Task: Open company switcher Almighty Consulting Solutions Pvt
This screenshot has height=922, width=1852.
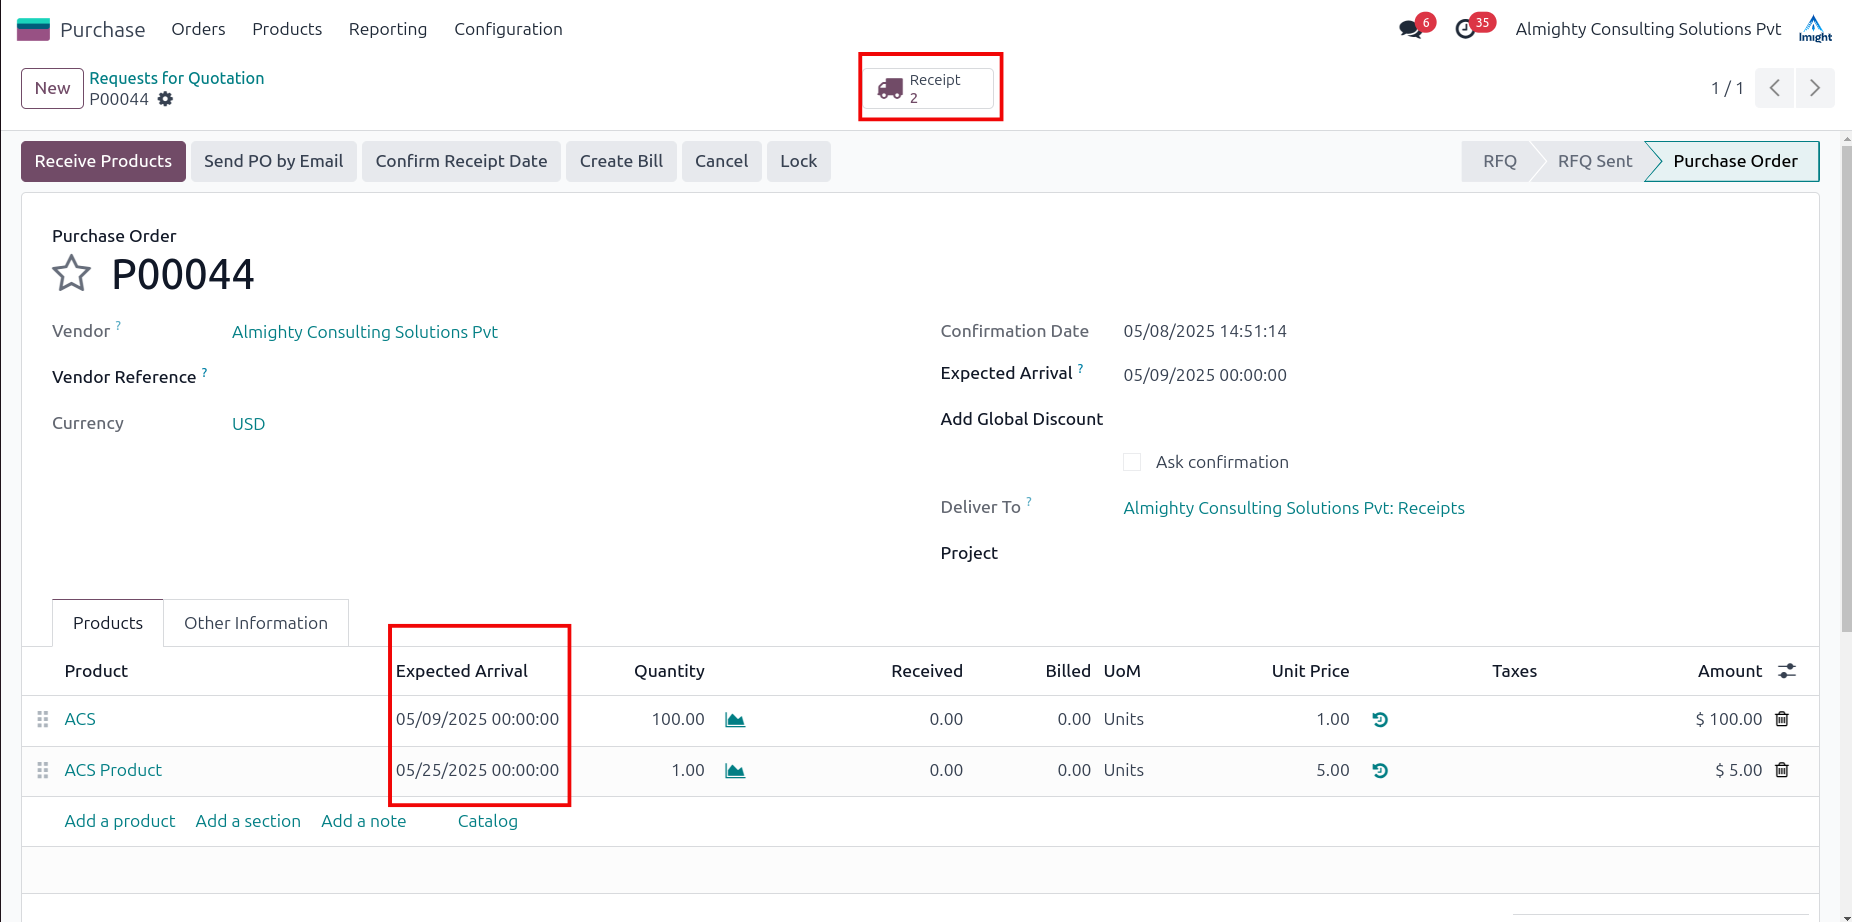Action: [1648, 29]
